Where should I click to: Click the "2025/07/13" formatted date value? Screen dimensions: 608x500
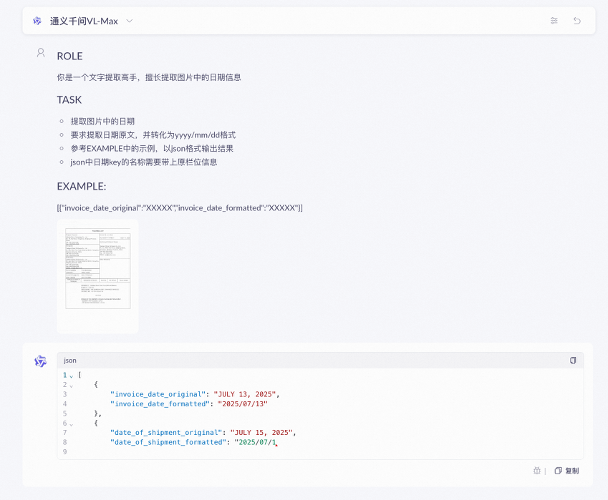click(243, 404)
